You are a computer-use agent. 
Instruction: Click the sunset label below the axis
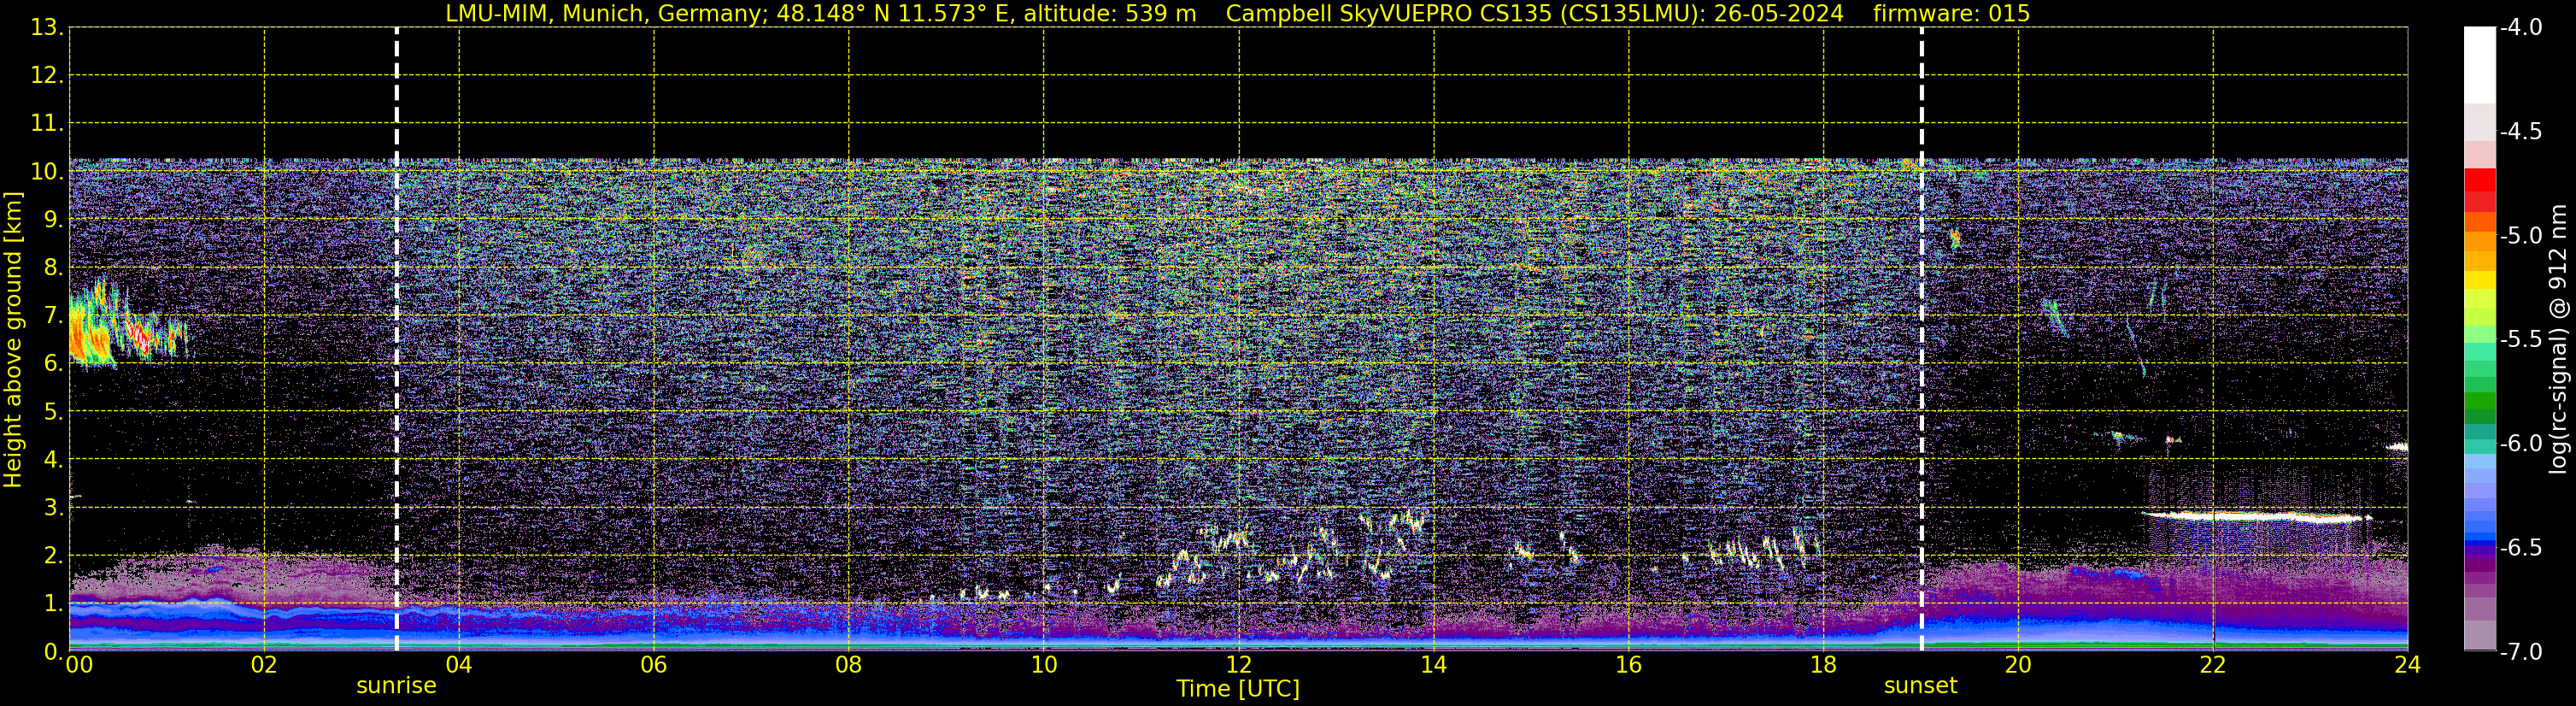point(1920,686)
